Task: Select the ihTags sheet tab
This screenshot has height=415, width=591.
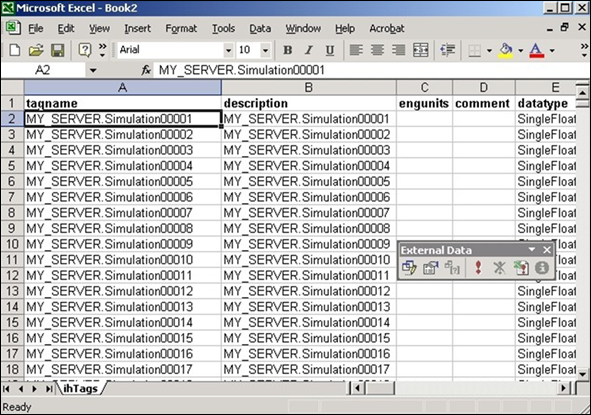Action: 80,389
